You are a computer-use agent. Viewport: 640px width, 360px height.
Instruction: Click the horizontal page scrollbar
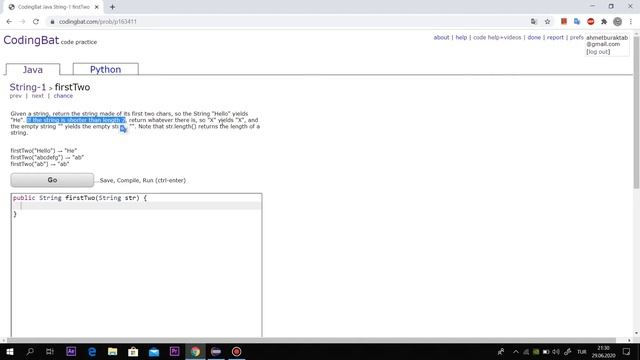tap(311, 340)
